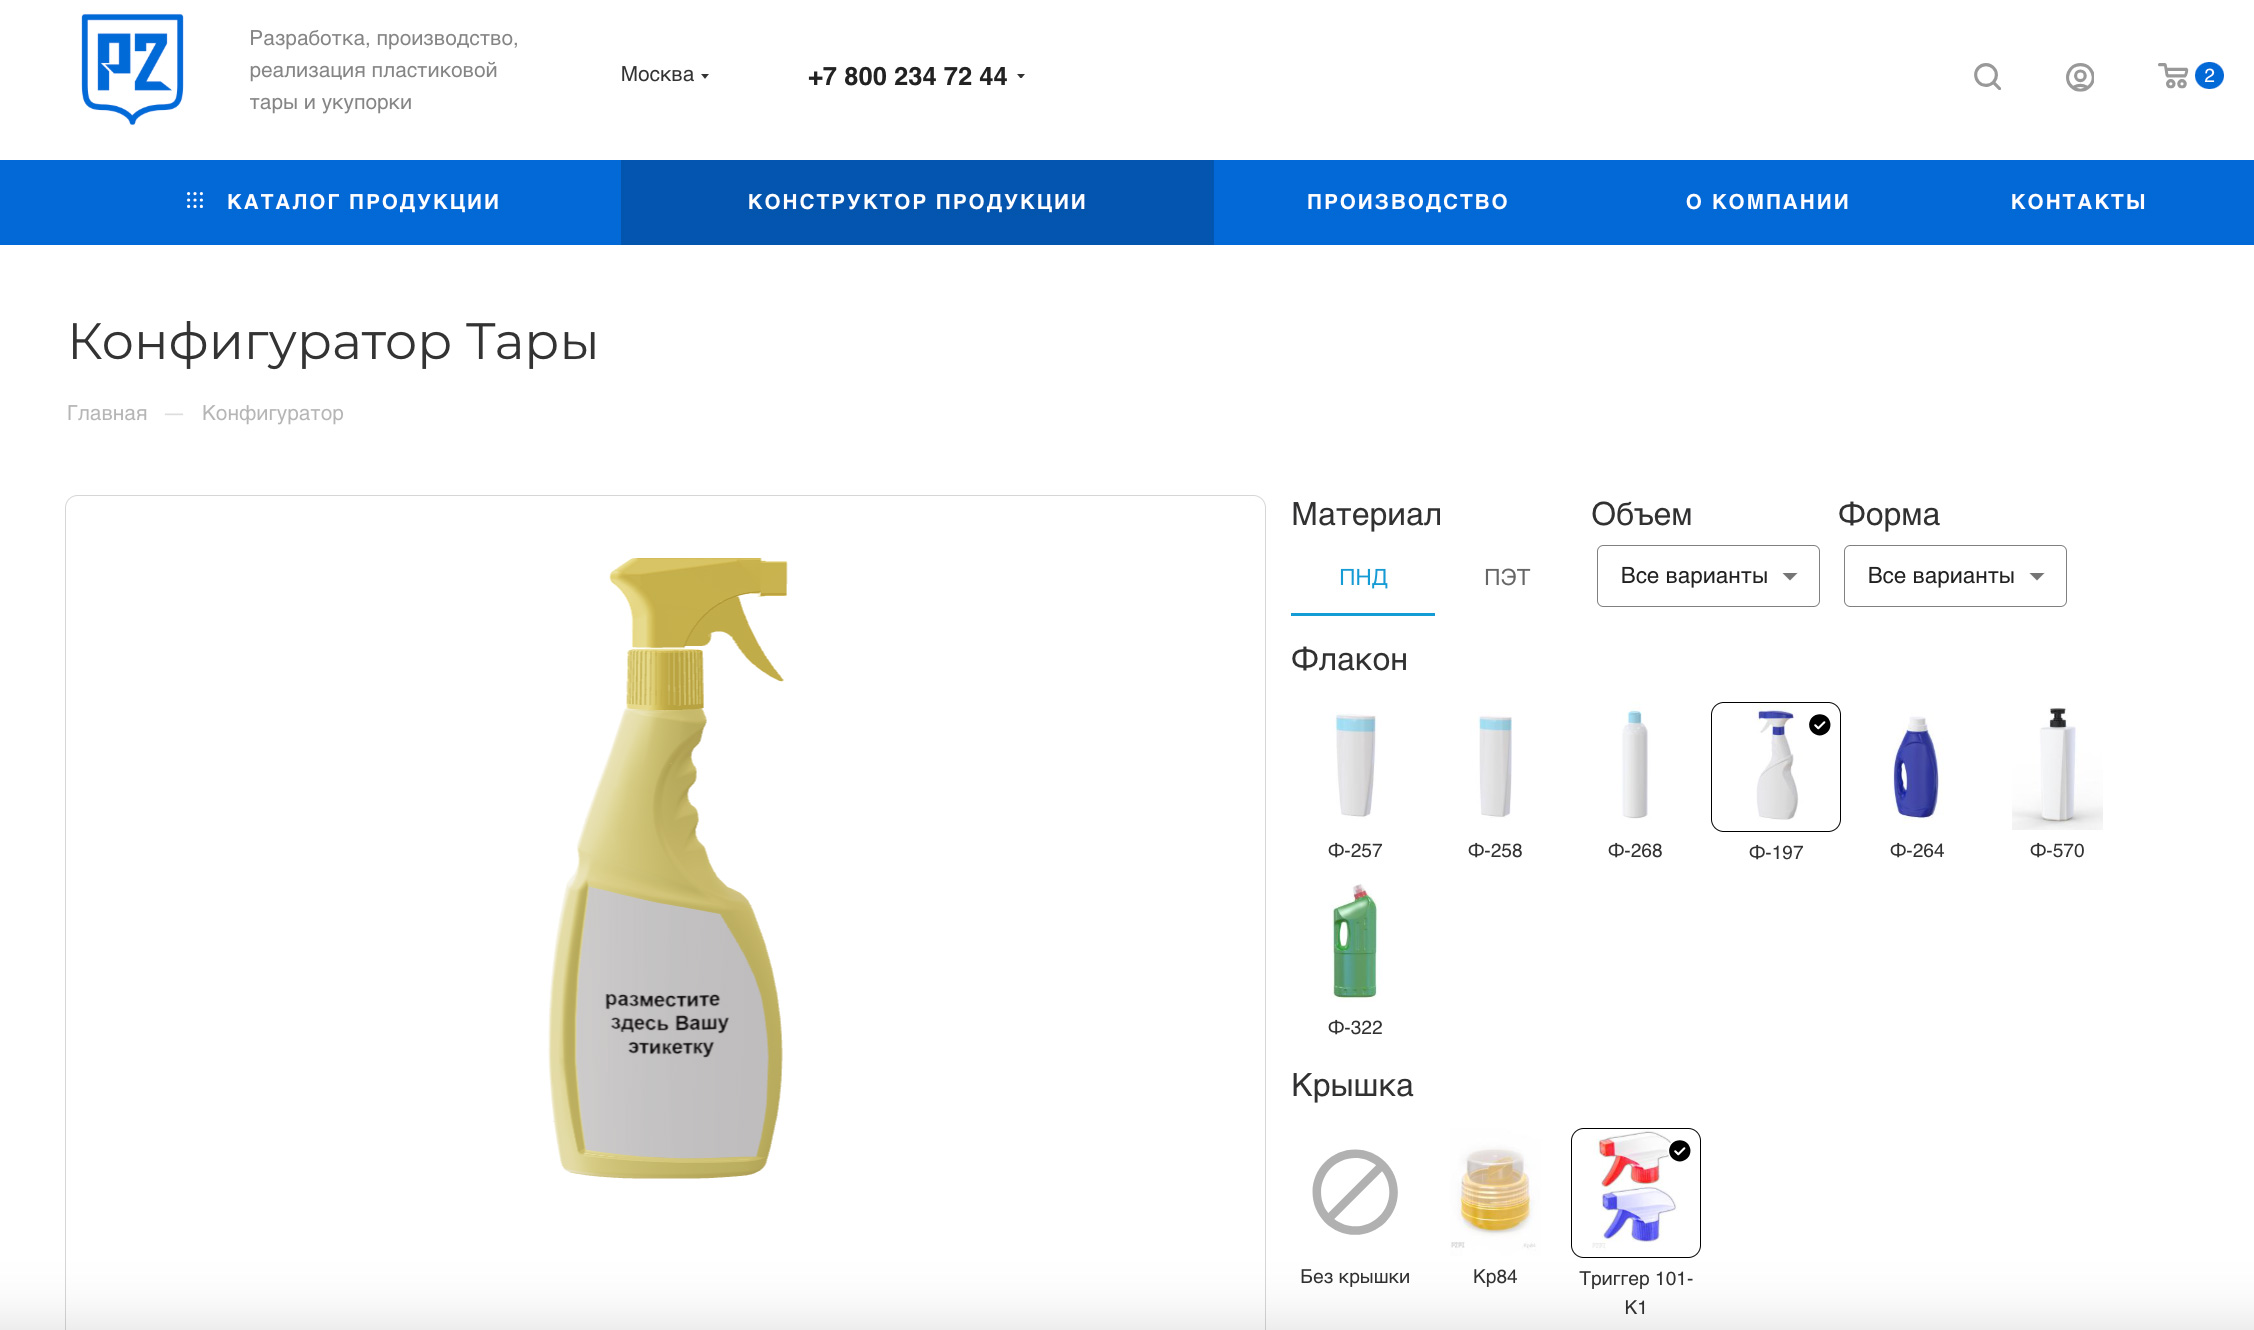Switch material to ПЭТ tab

tap(1507, 578)
